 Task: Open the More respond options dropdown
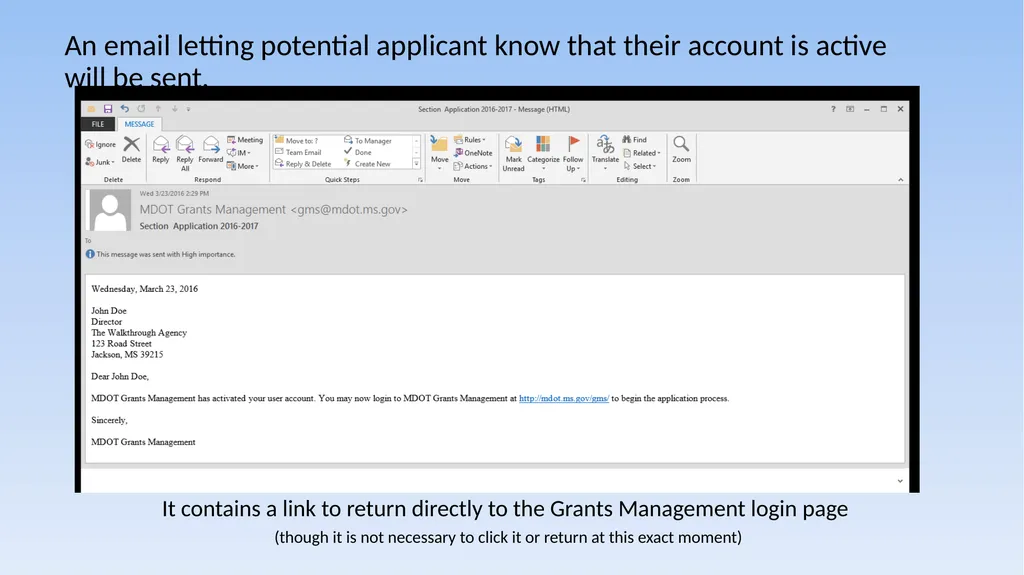point(243,166)
